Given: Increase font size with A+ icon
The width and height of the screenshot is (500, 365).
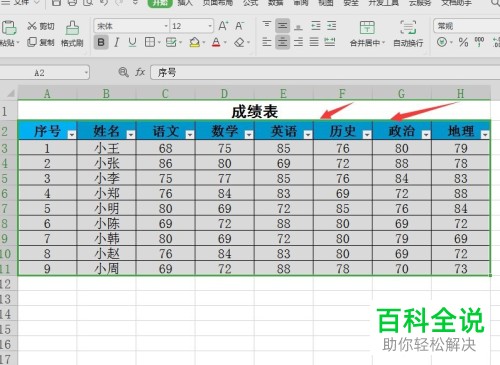Looking at the screenshot, I should pyautogui.click(x=223, y=26).
